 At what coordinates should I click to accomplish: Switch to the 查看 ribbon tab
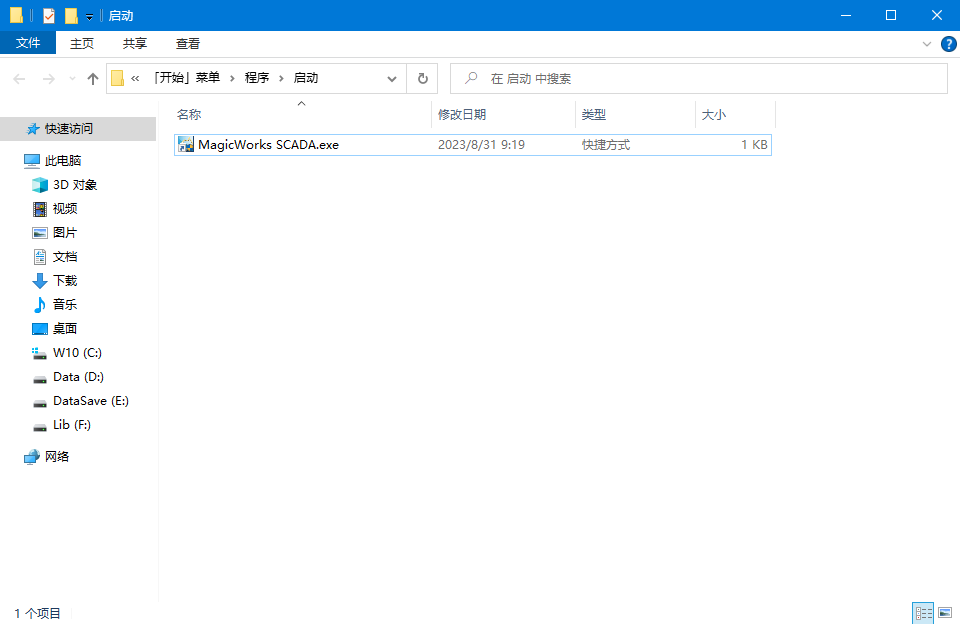(187, 43)
